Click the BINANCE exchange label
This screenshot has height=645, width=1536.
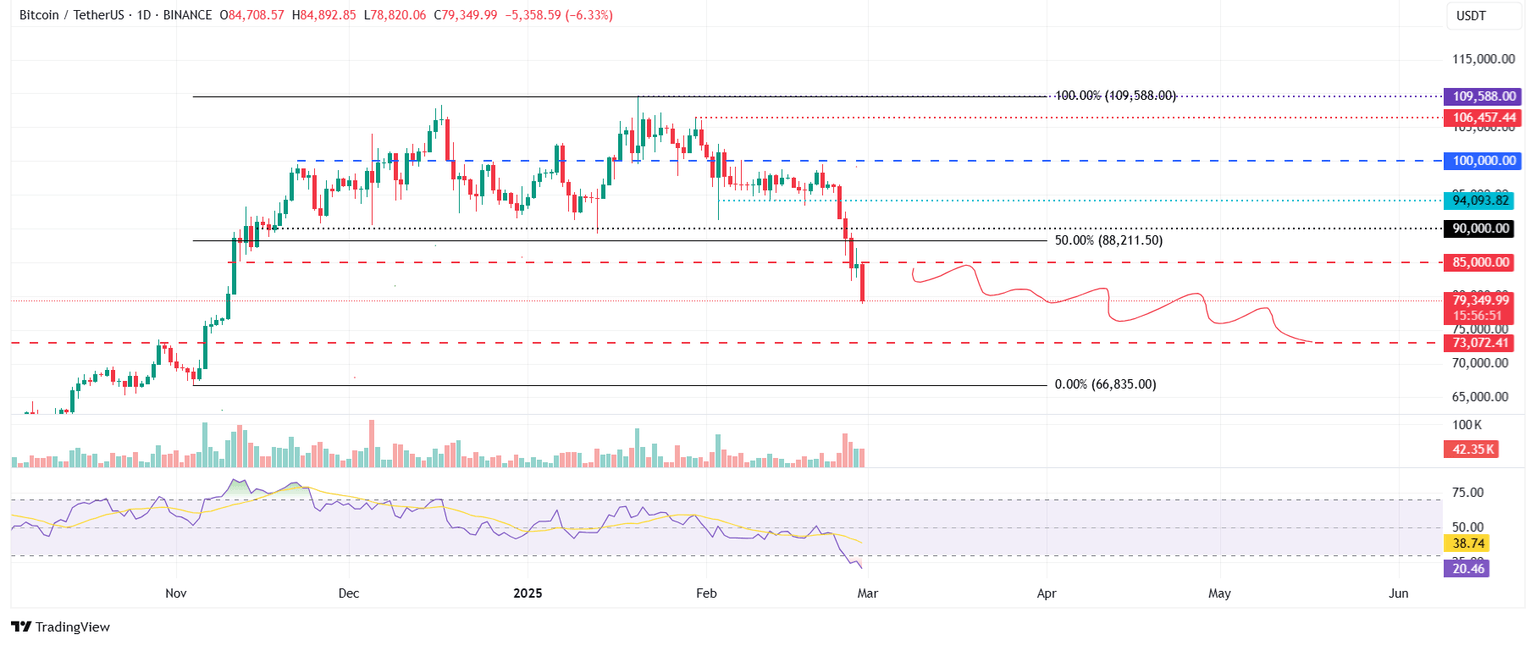click(x=186, y=15)
